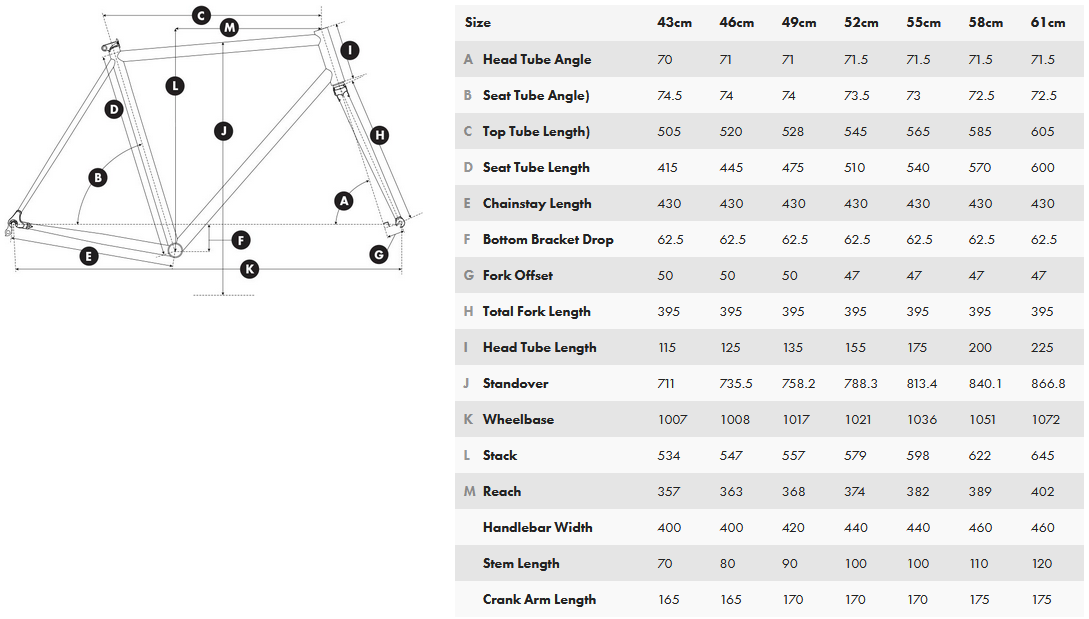The height and width of the screenshot is (619, 1089).
Task: Select the circled I head tube marker
Action: coord(349,50)
